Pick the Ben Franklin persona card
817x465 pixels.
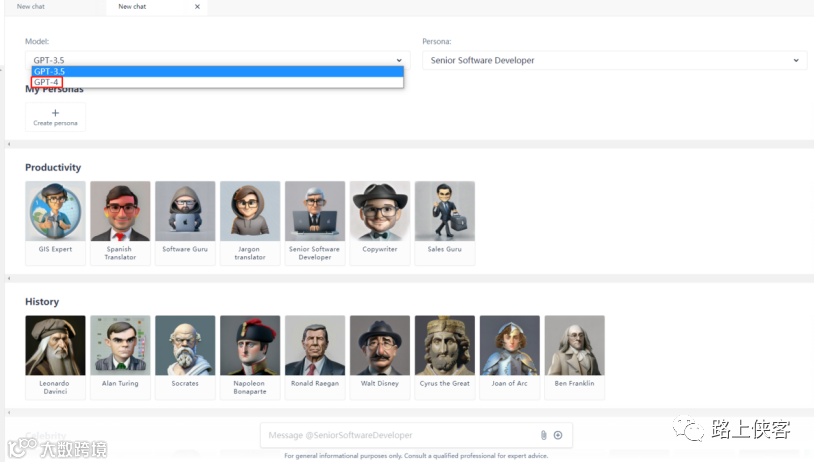[x=574, y=357]
